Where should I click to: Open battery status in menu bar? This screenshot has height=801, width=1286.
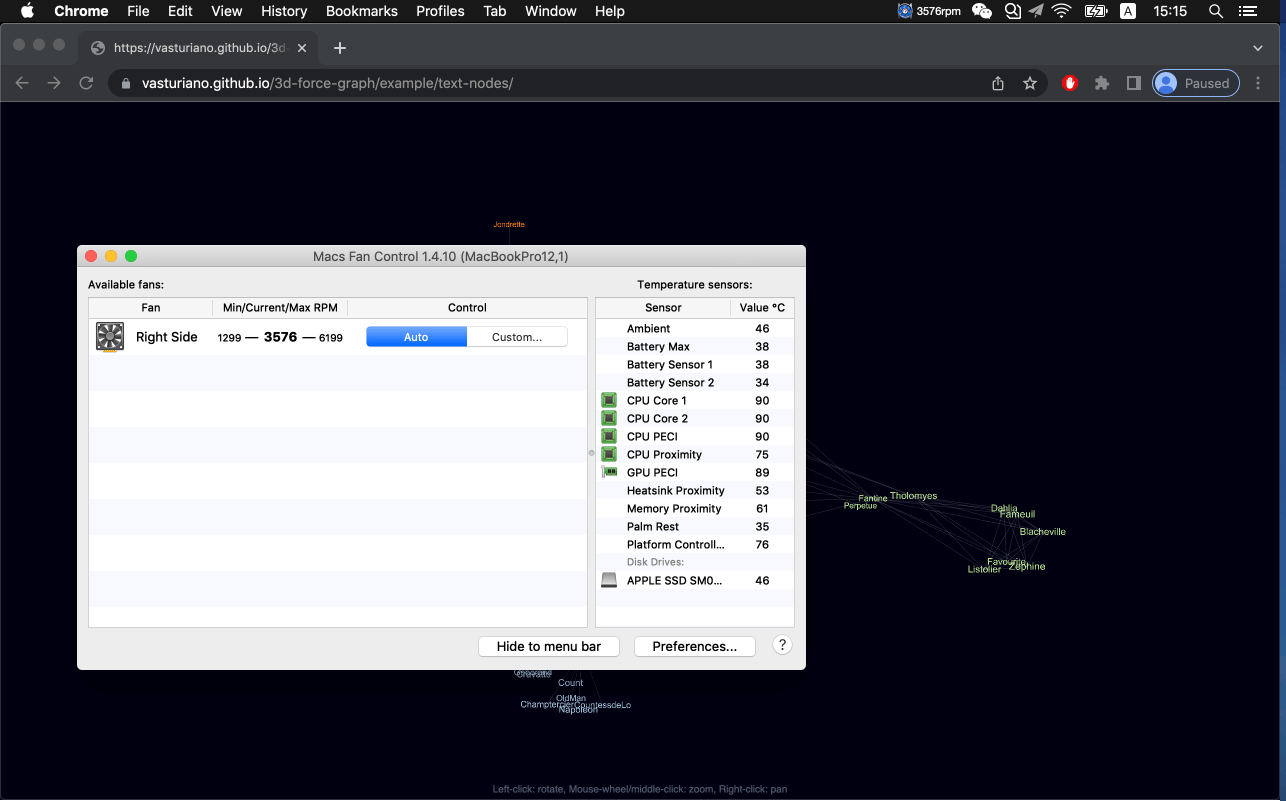pos(1096,11)
